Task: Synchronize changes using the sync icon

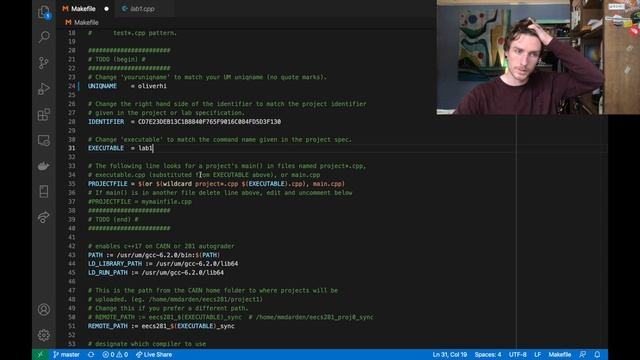Action: coord(91,355)
